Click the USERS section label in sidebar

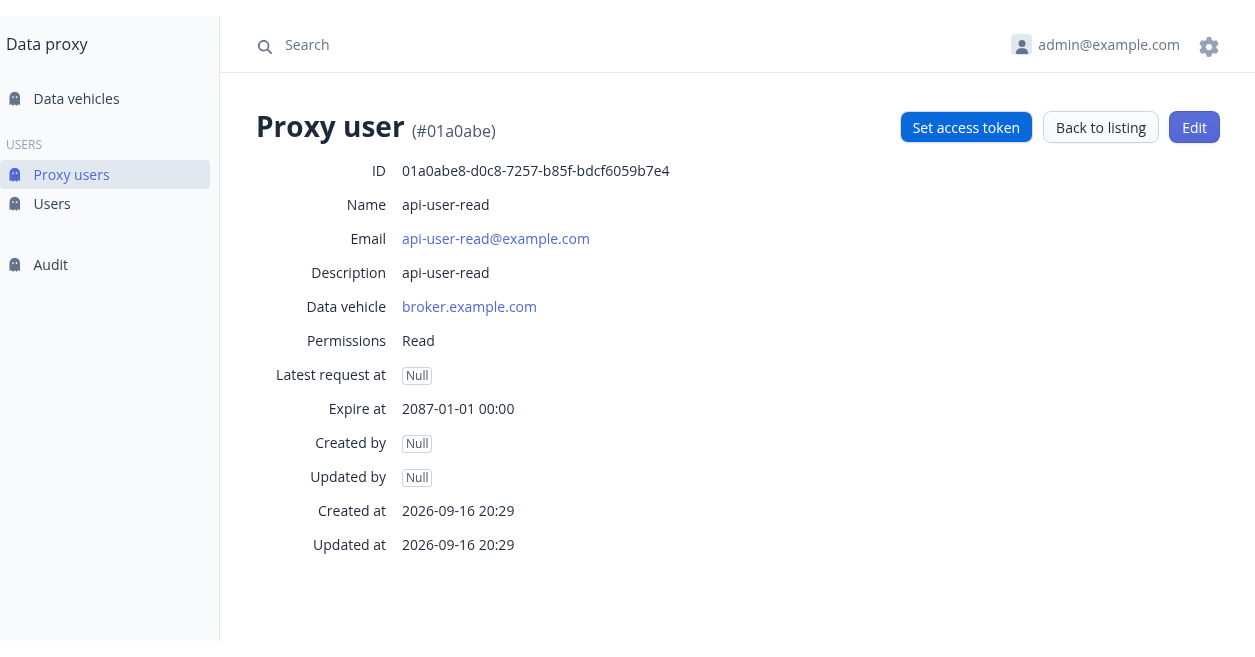click(x=24, y=145)
